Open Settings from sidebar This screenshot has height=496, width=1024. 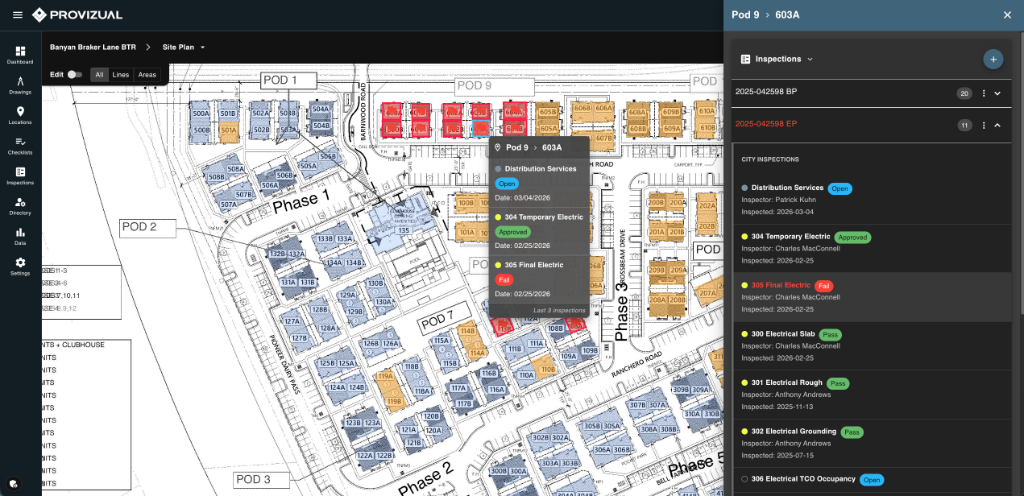pos(20,266)
